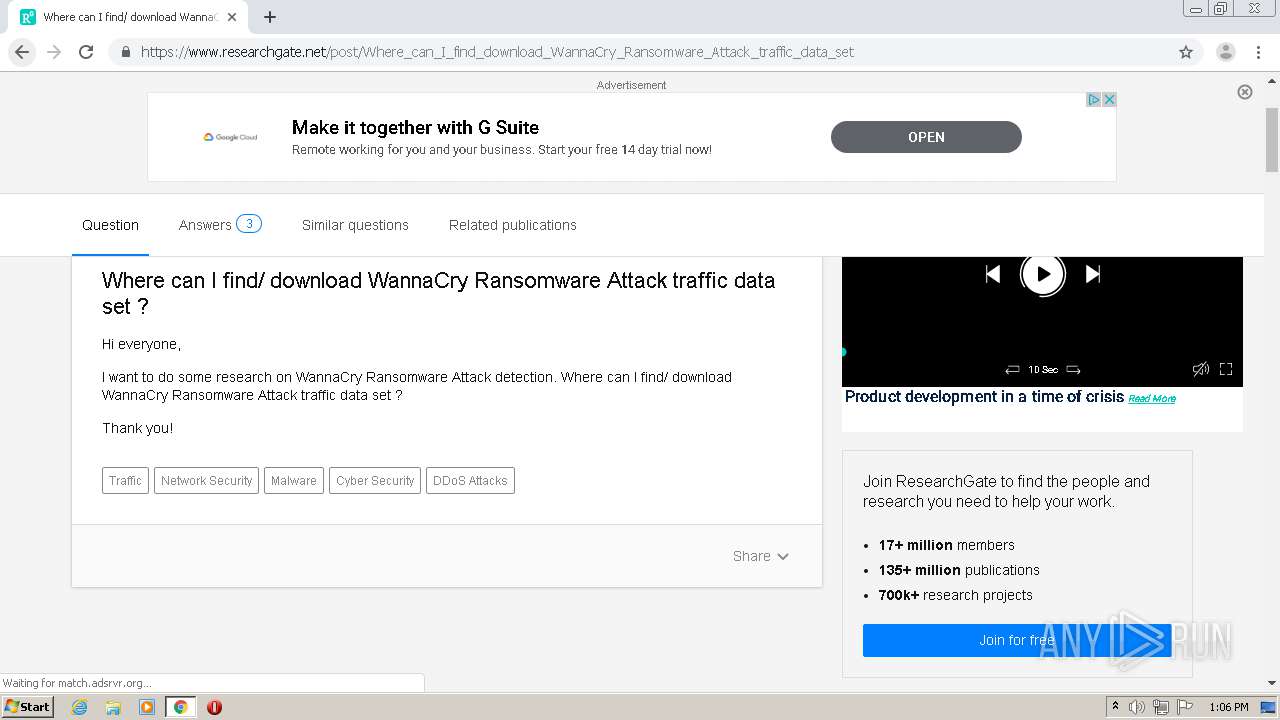Open the Chrome three-dot menu
The height and width of the screenshot is (720, 1280).
pyautogui.click(x=1258, y=52)
